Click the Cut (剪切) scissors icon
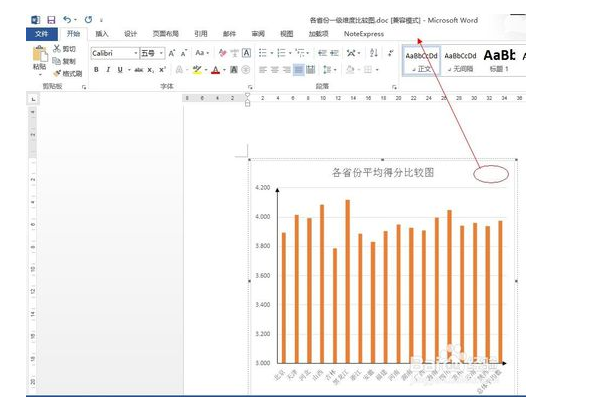603x407 pixels. pyautogui.click(x=57, y=48)
